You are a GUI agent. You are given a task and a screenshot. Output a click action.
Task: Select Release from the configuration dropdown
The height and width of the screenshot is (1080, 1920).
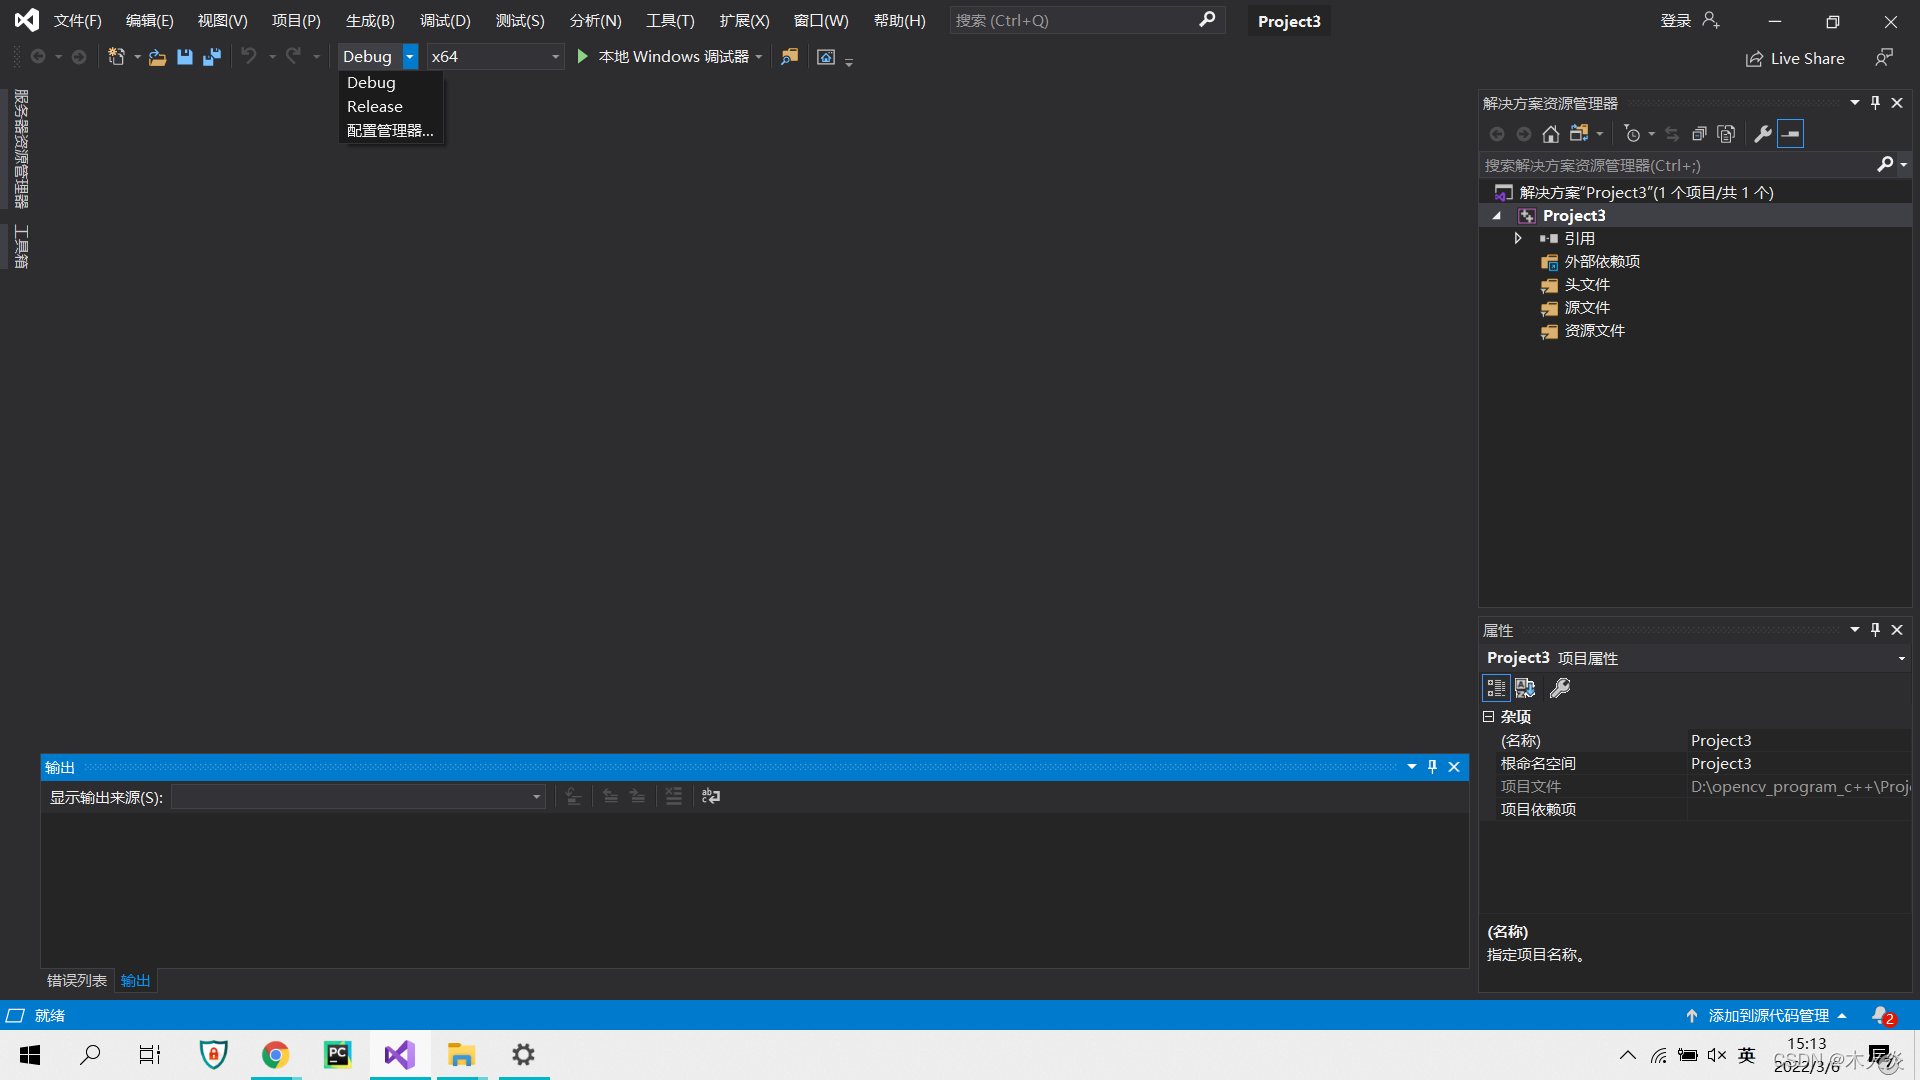click(375, 106)
